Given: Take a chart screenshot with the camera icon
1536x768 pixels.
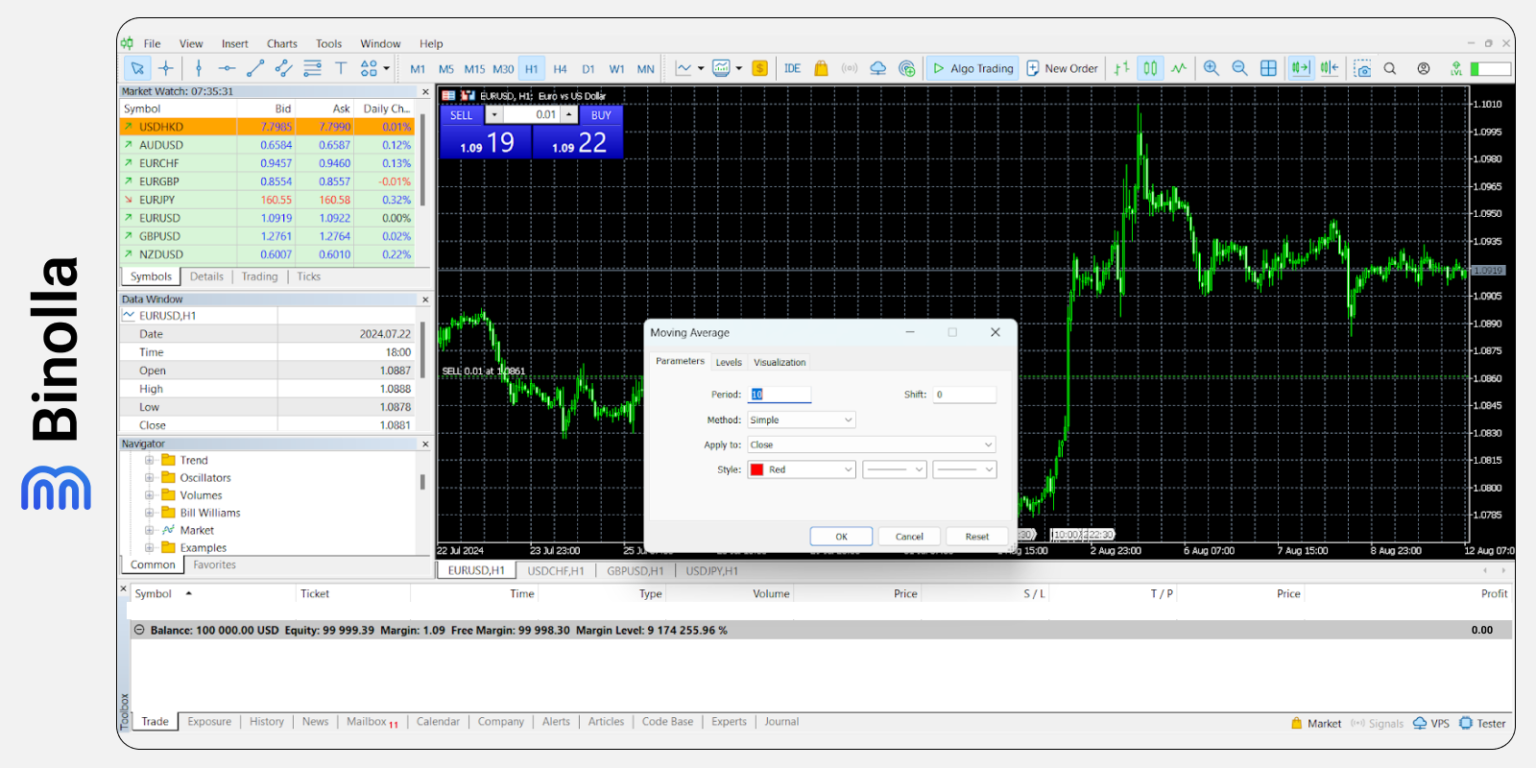Looking at the screenshot, I should 1362,68.
